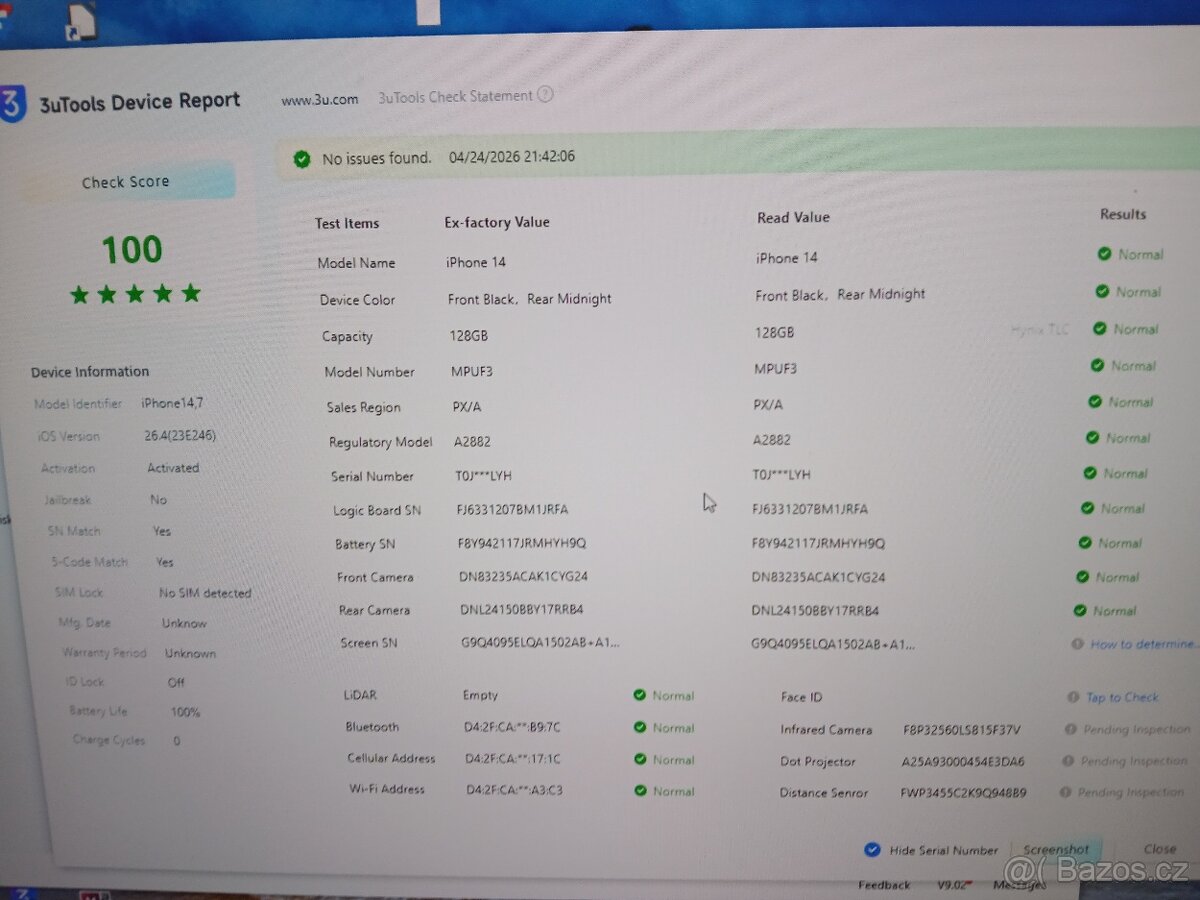Click the SIM Lock value No SIM detected

[x=205, y=593]
